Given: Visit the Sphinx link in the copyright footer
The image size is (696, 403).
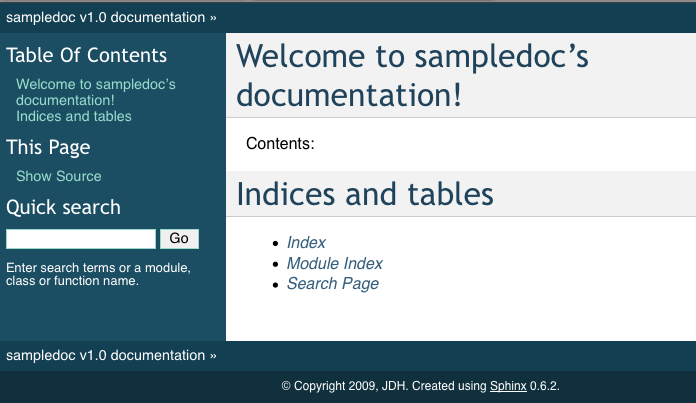Looking at the screenshot, I should click(507, 386).
